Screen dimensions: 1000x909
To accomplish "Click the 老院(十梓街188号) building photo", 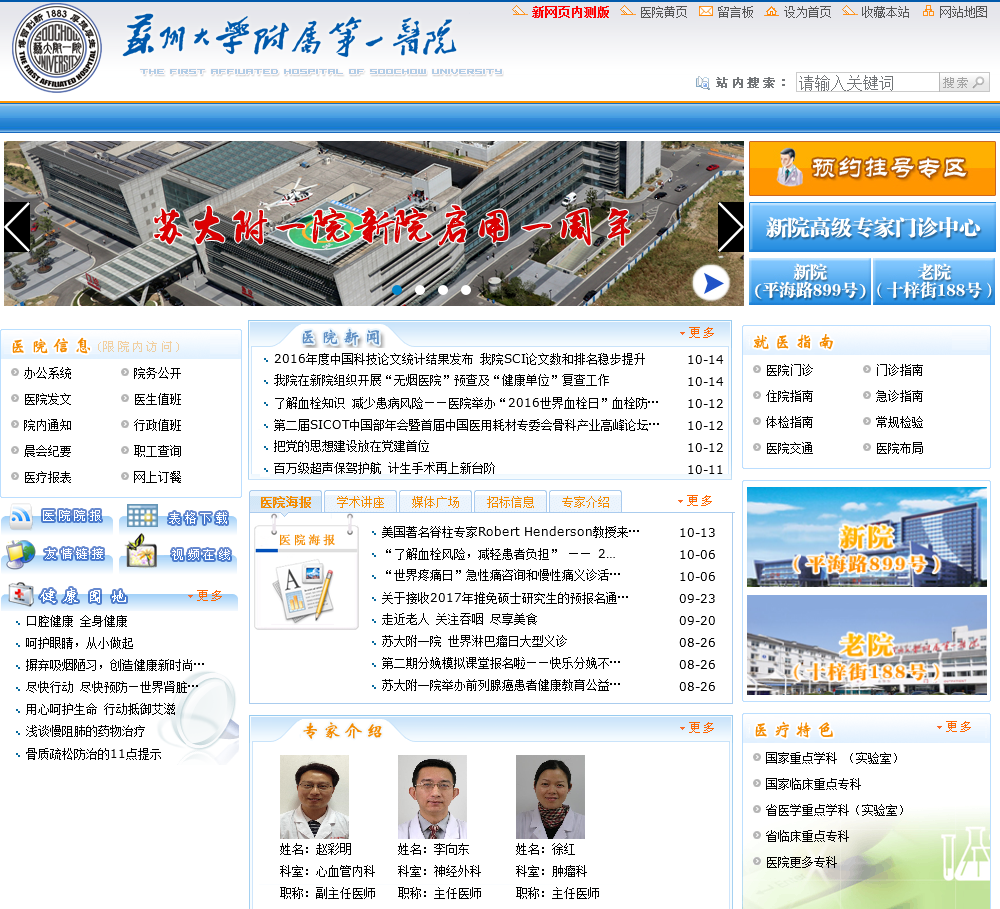I will pos(867,645).
